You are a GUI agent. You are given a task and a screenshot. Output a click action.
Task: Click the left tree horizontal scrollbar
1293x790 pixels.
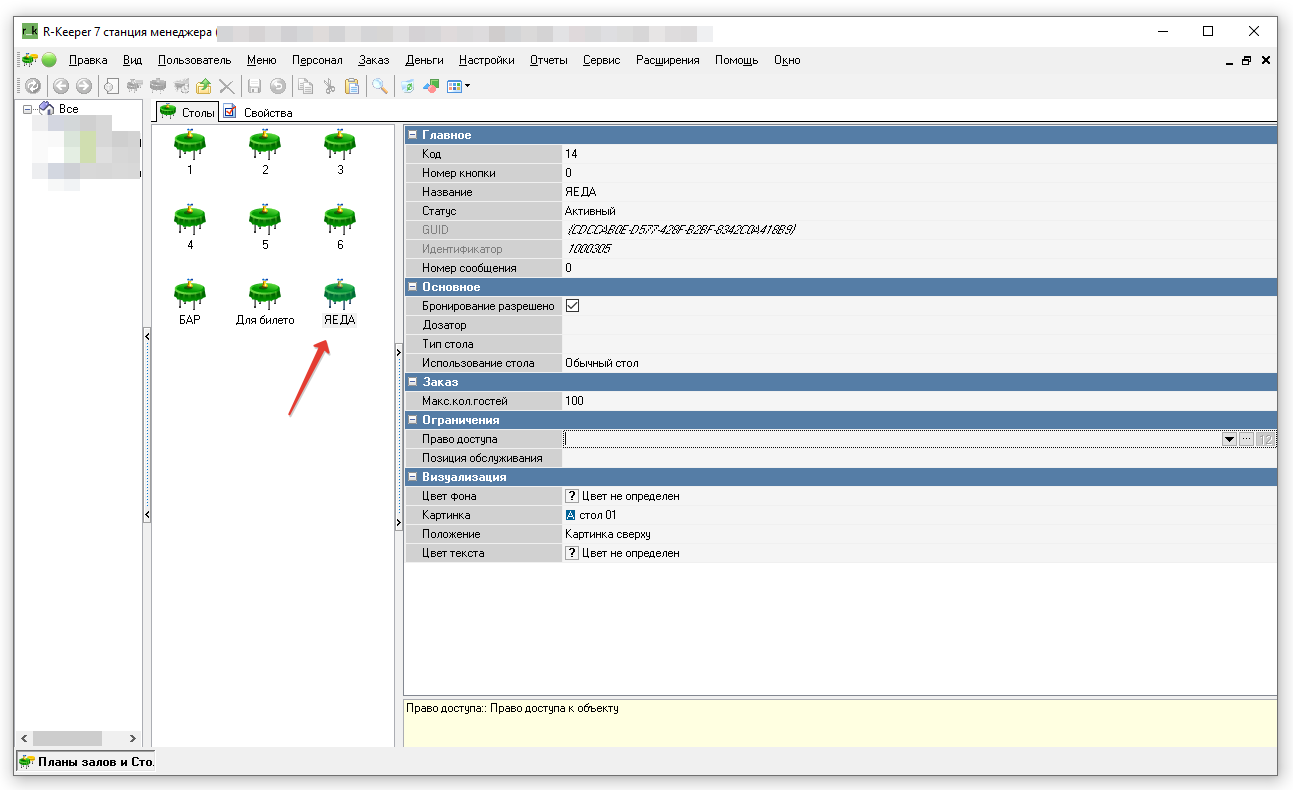[76, 738]
